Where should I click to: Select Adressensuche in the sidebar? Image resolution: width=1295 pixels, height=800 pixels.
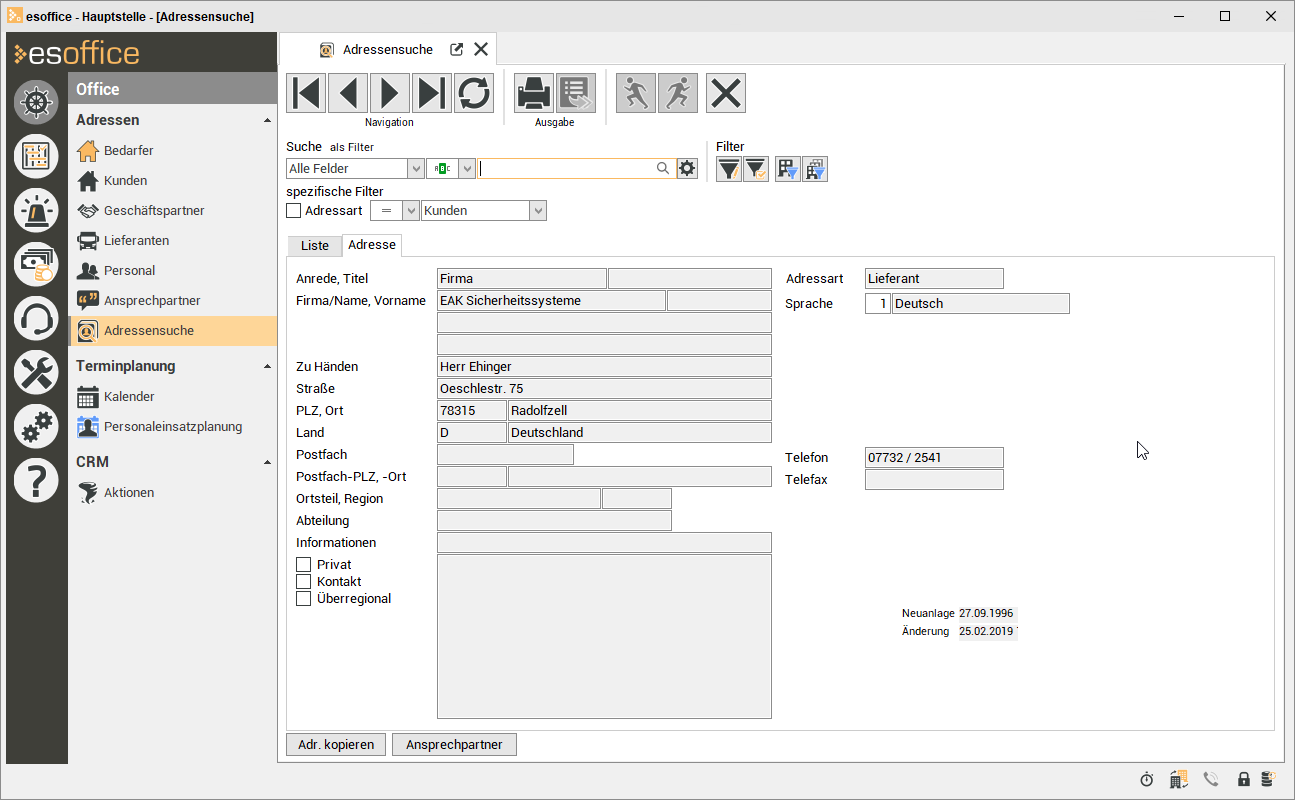pyautogui.click(x=172, y=331)
